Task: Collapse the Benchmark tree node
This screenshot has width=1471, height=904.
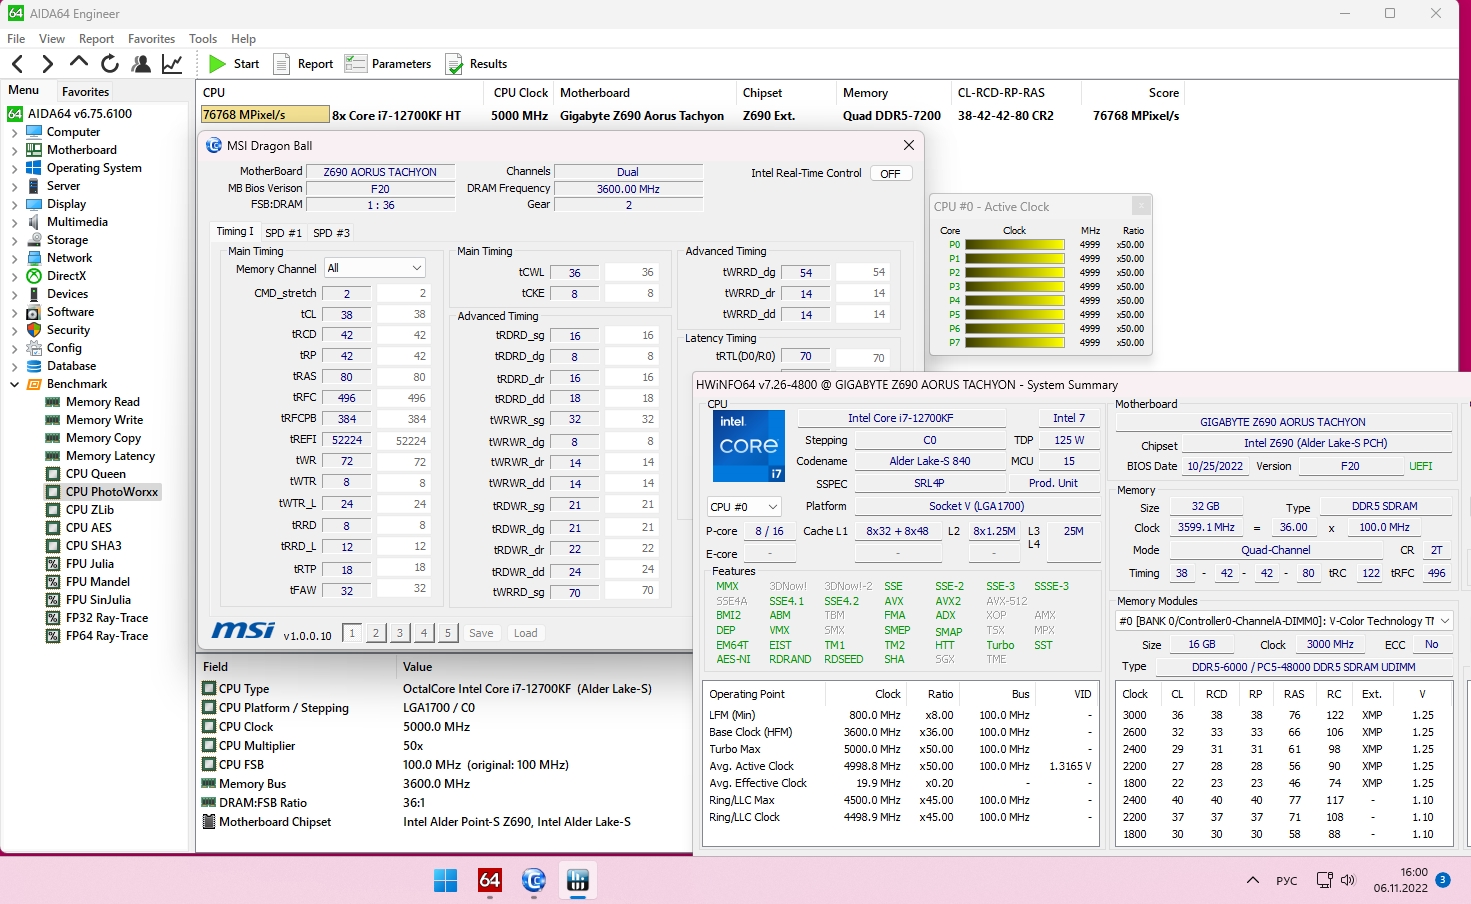Action: pyautogui.click(x=14, y=384)
